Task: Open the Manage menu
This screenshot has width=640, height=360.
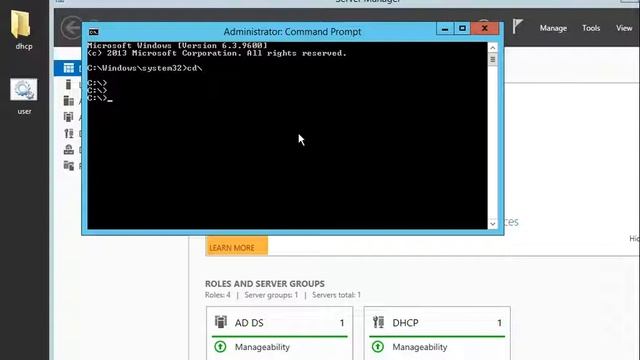Action: 553,28
